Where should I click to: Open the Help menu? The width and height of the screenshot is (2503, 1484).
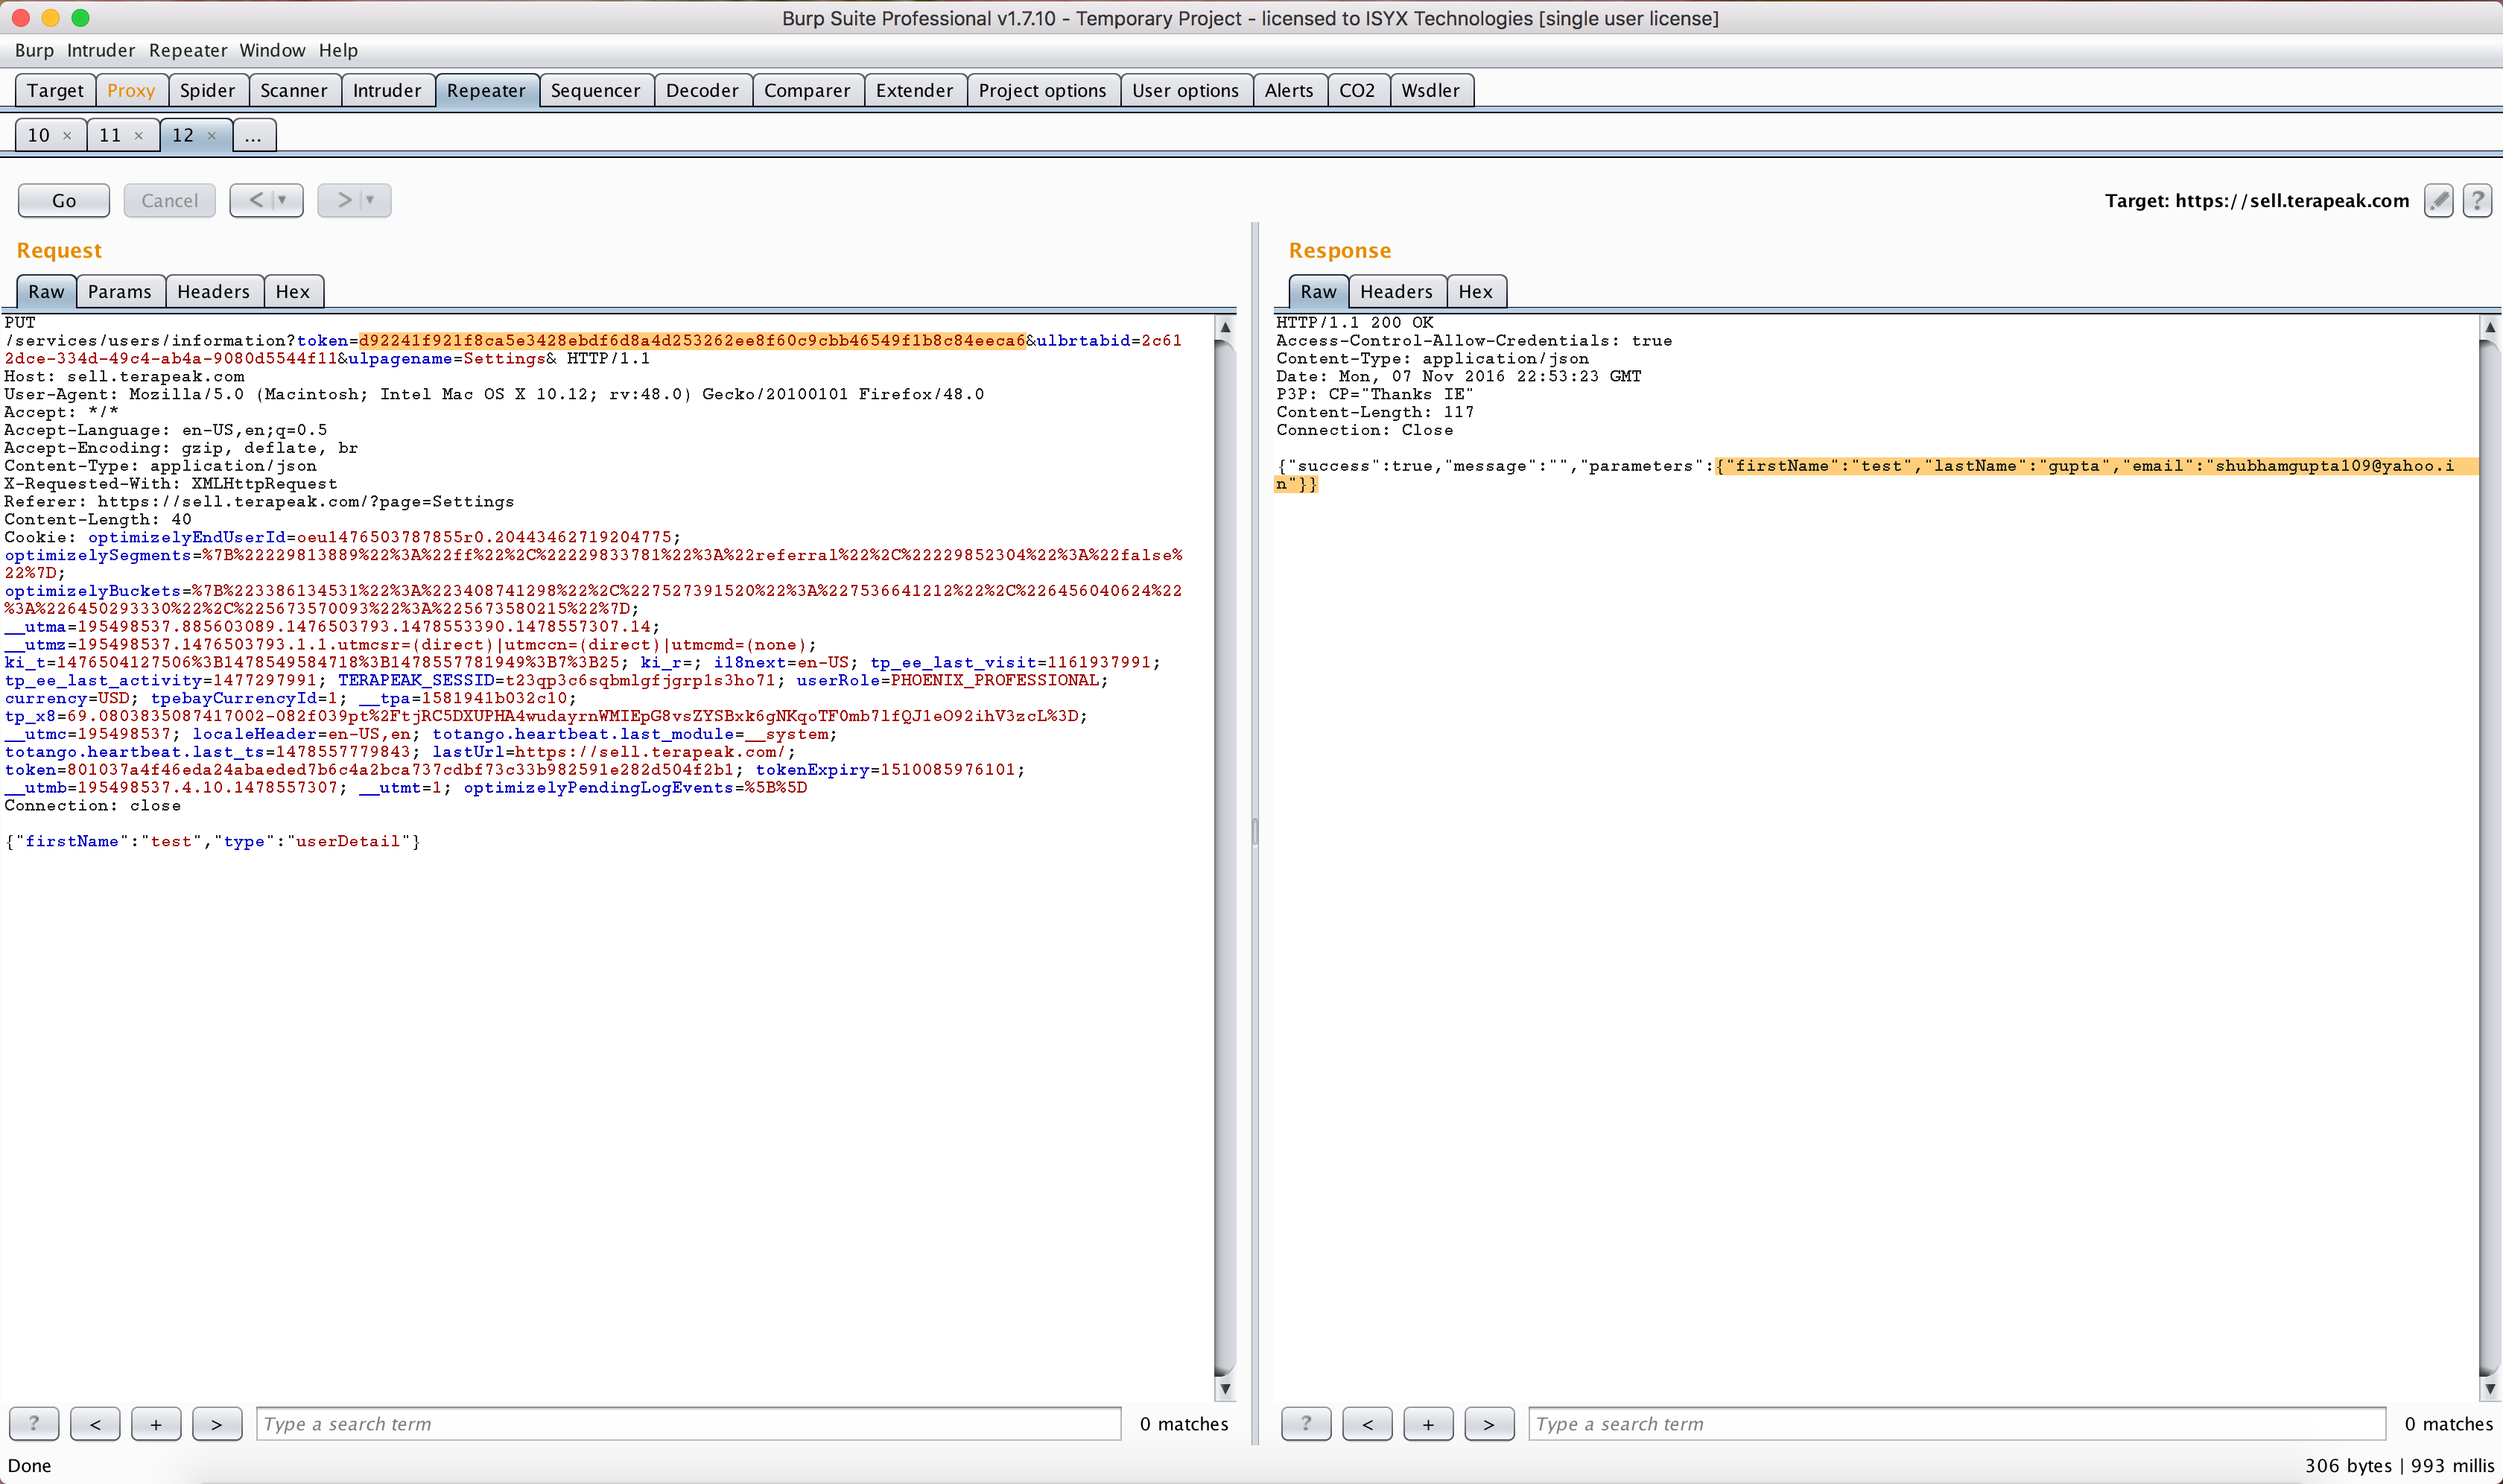point(338,50)
